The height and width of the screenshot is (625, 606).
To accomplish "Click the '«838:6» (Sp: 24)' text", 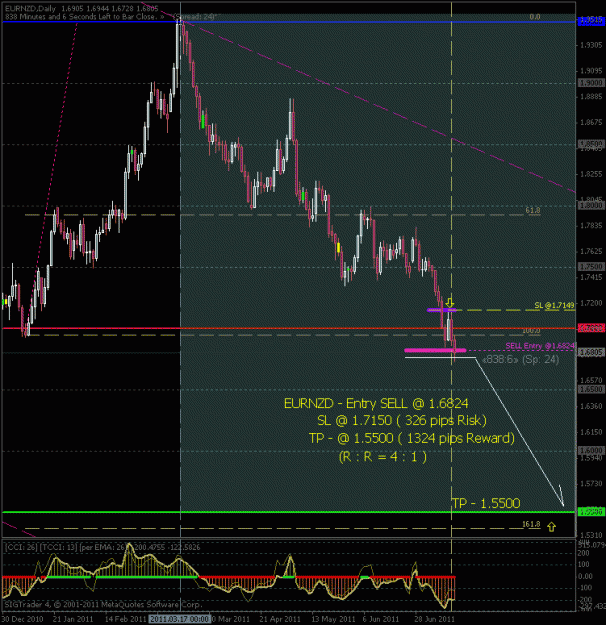I will [x=520, y=360].
